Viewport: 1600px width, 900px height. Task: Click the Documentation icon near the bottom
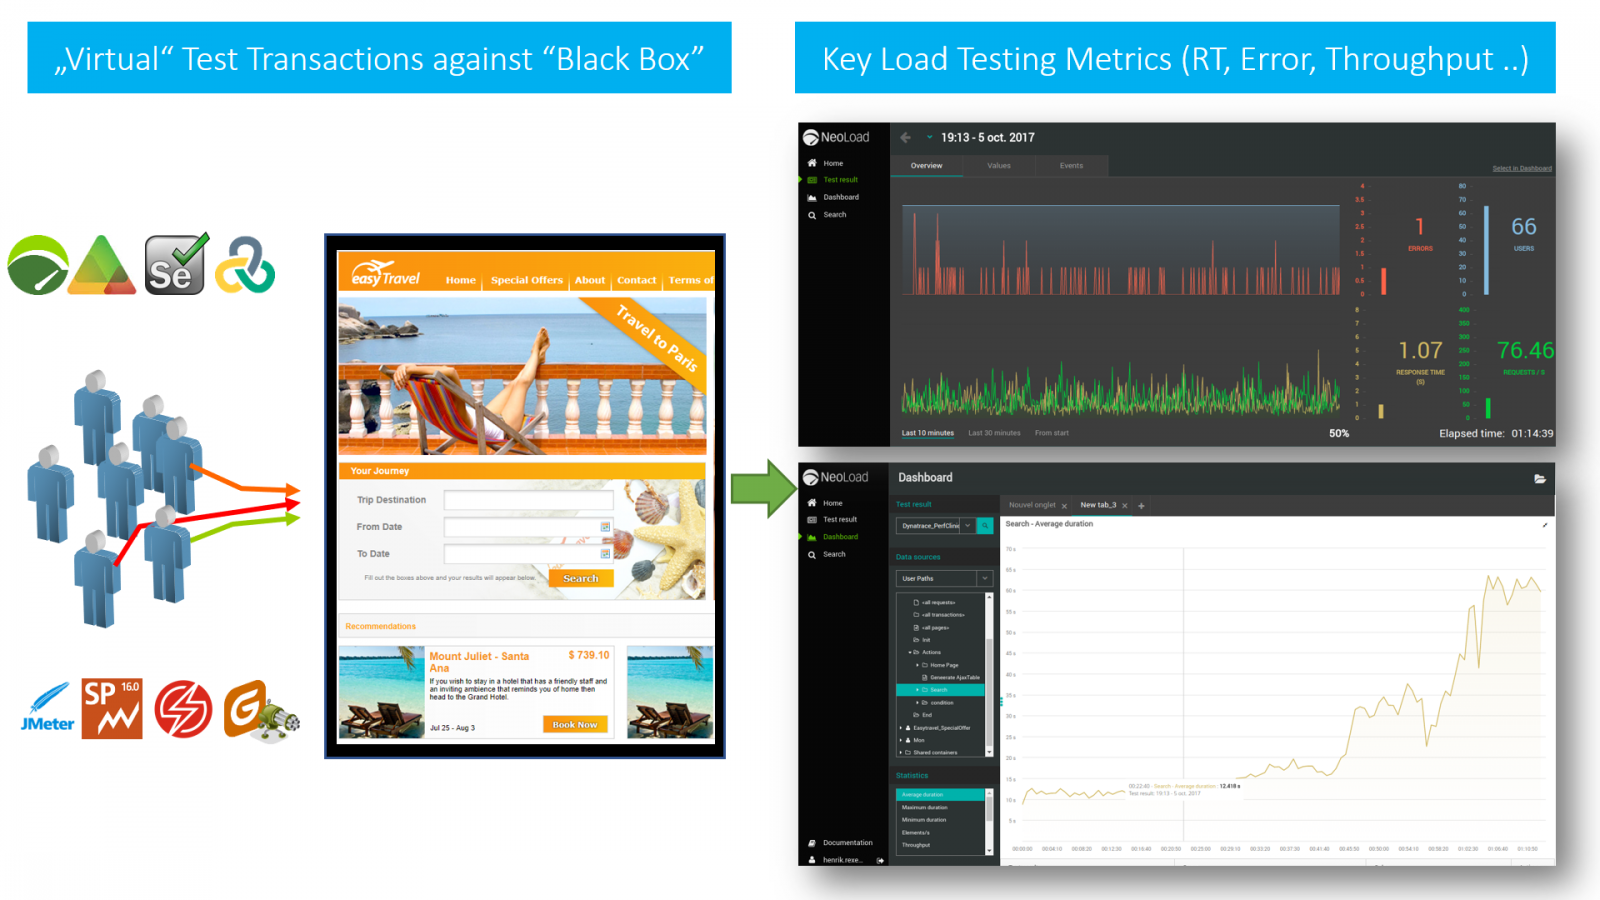point(812,842)
